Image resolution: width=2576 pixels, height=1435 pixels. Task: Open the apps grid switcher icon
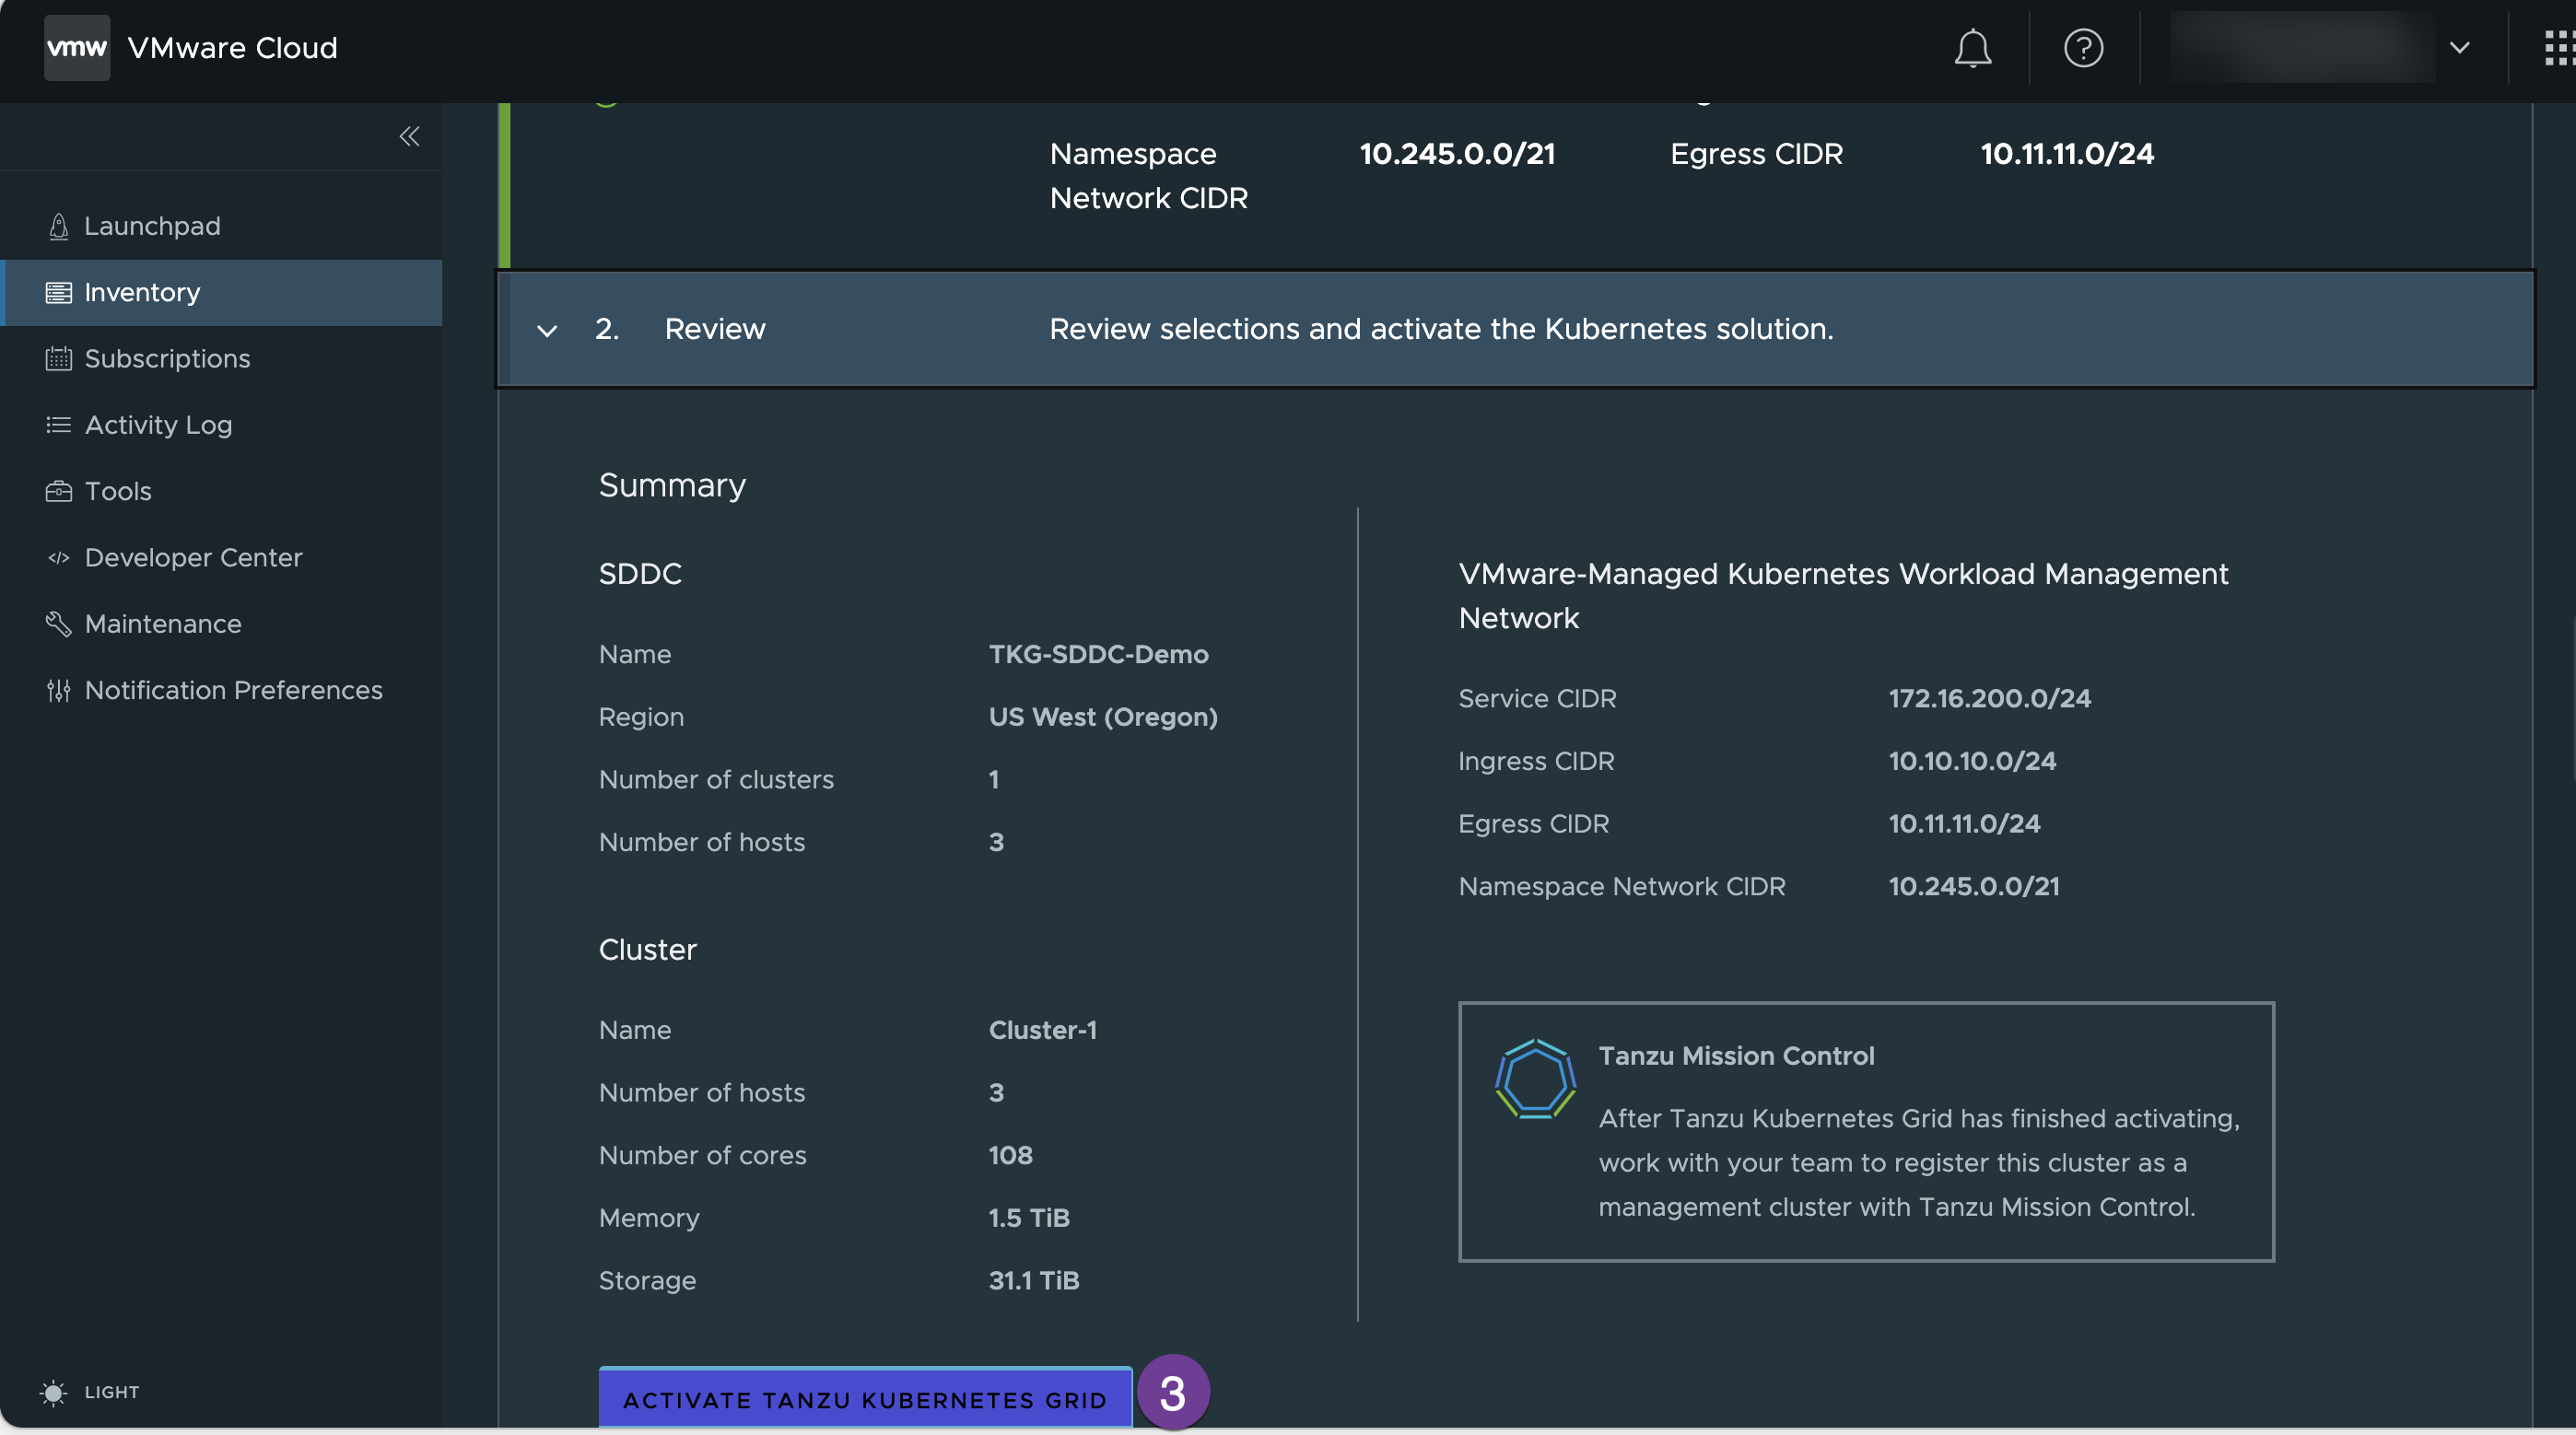point(2559,48)
